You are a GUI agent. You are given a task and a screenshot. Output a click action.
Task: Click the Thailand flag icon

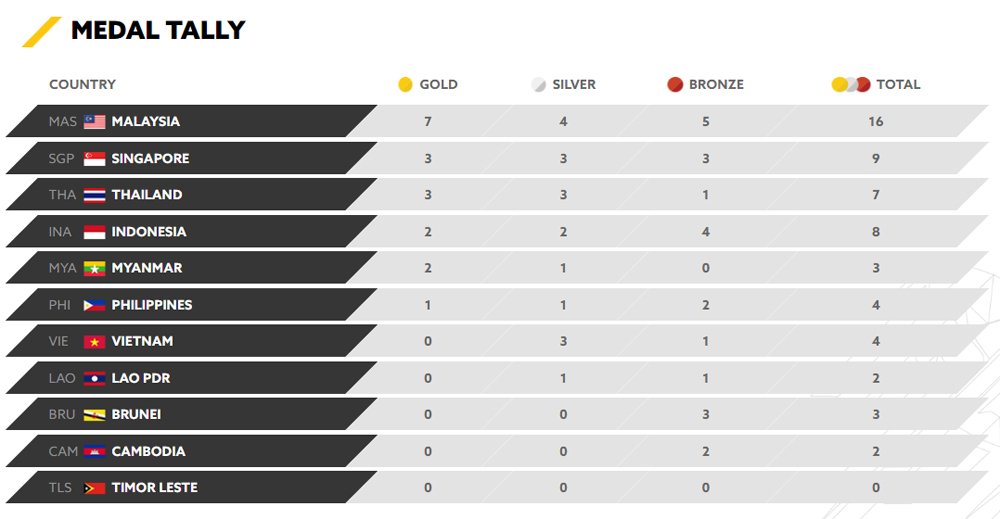(95, 195)
